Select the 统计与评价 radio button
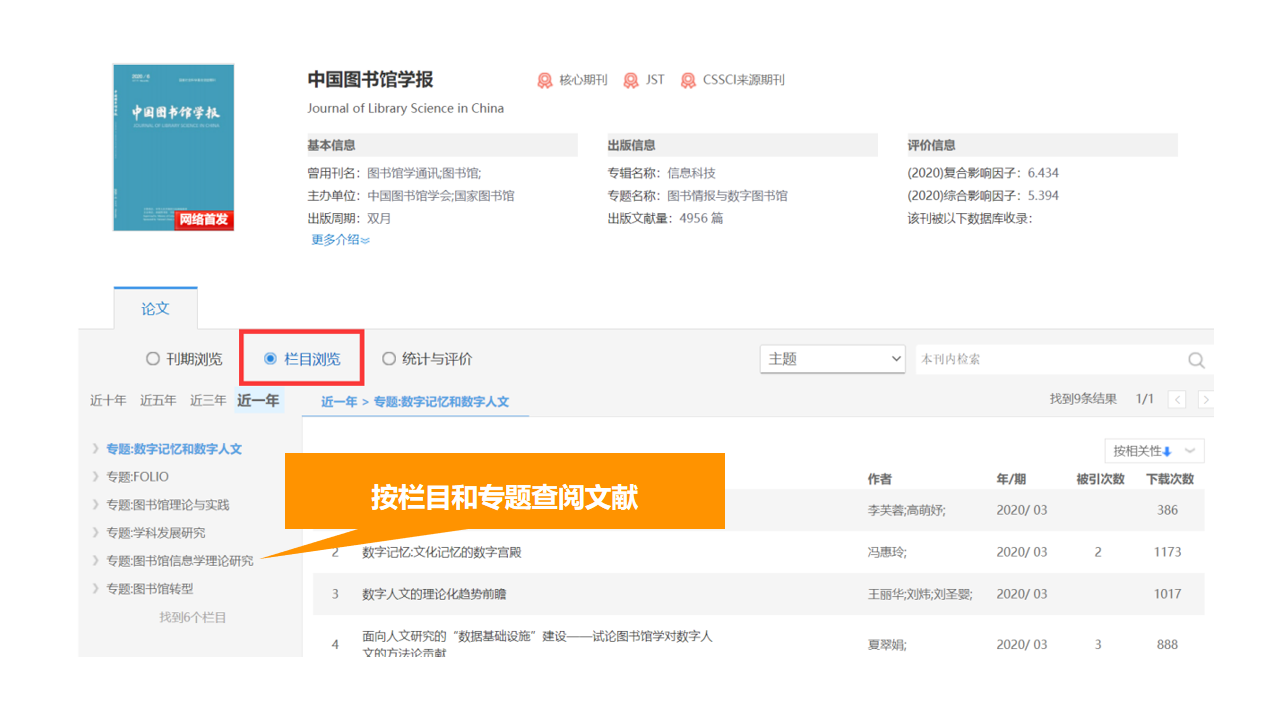 390,359
